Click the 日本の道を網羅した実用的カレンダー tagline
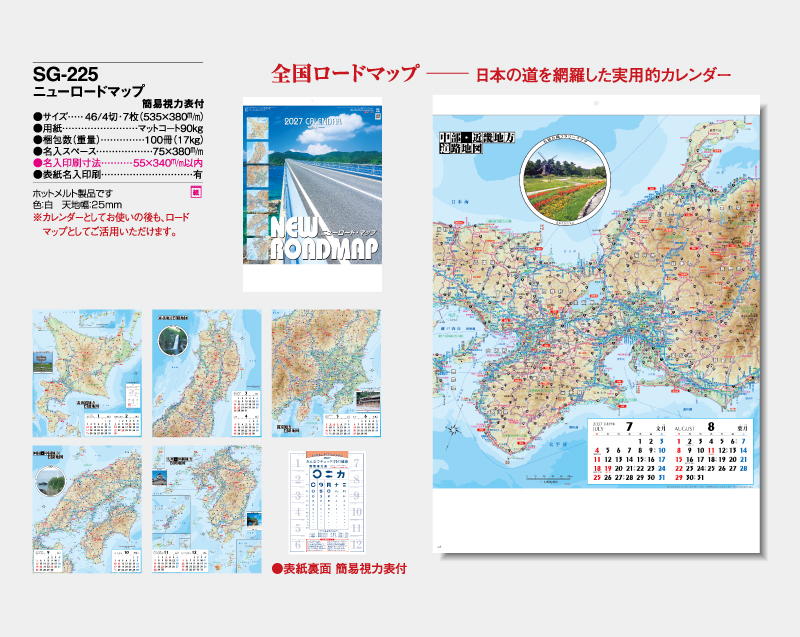The width and height of the screenshot is (800, 637). (604, 75)
